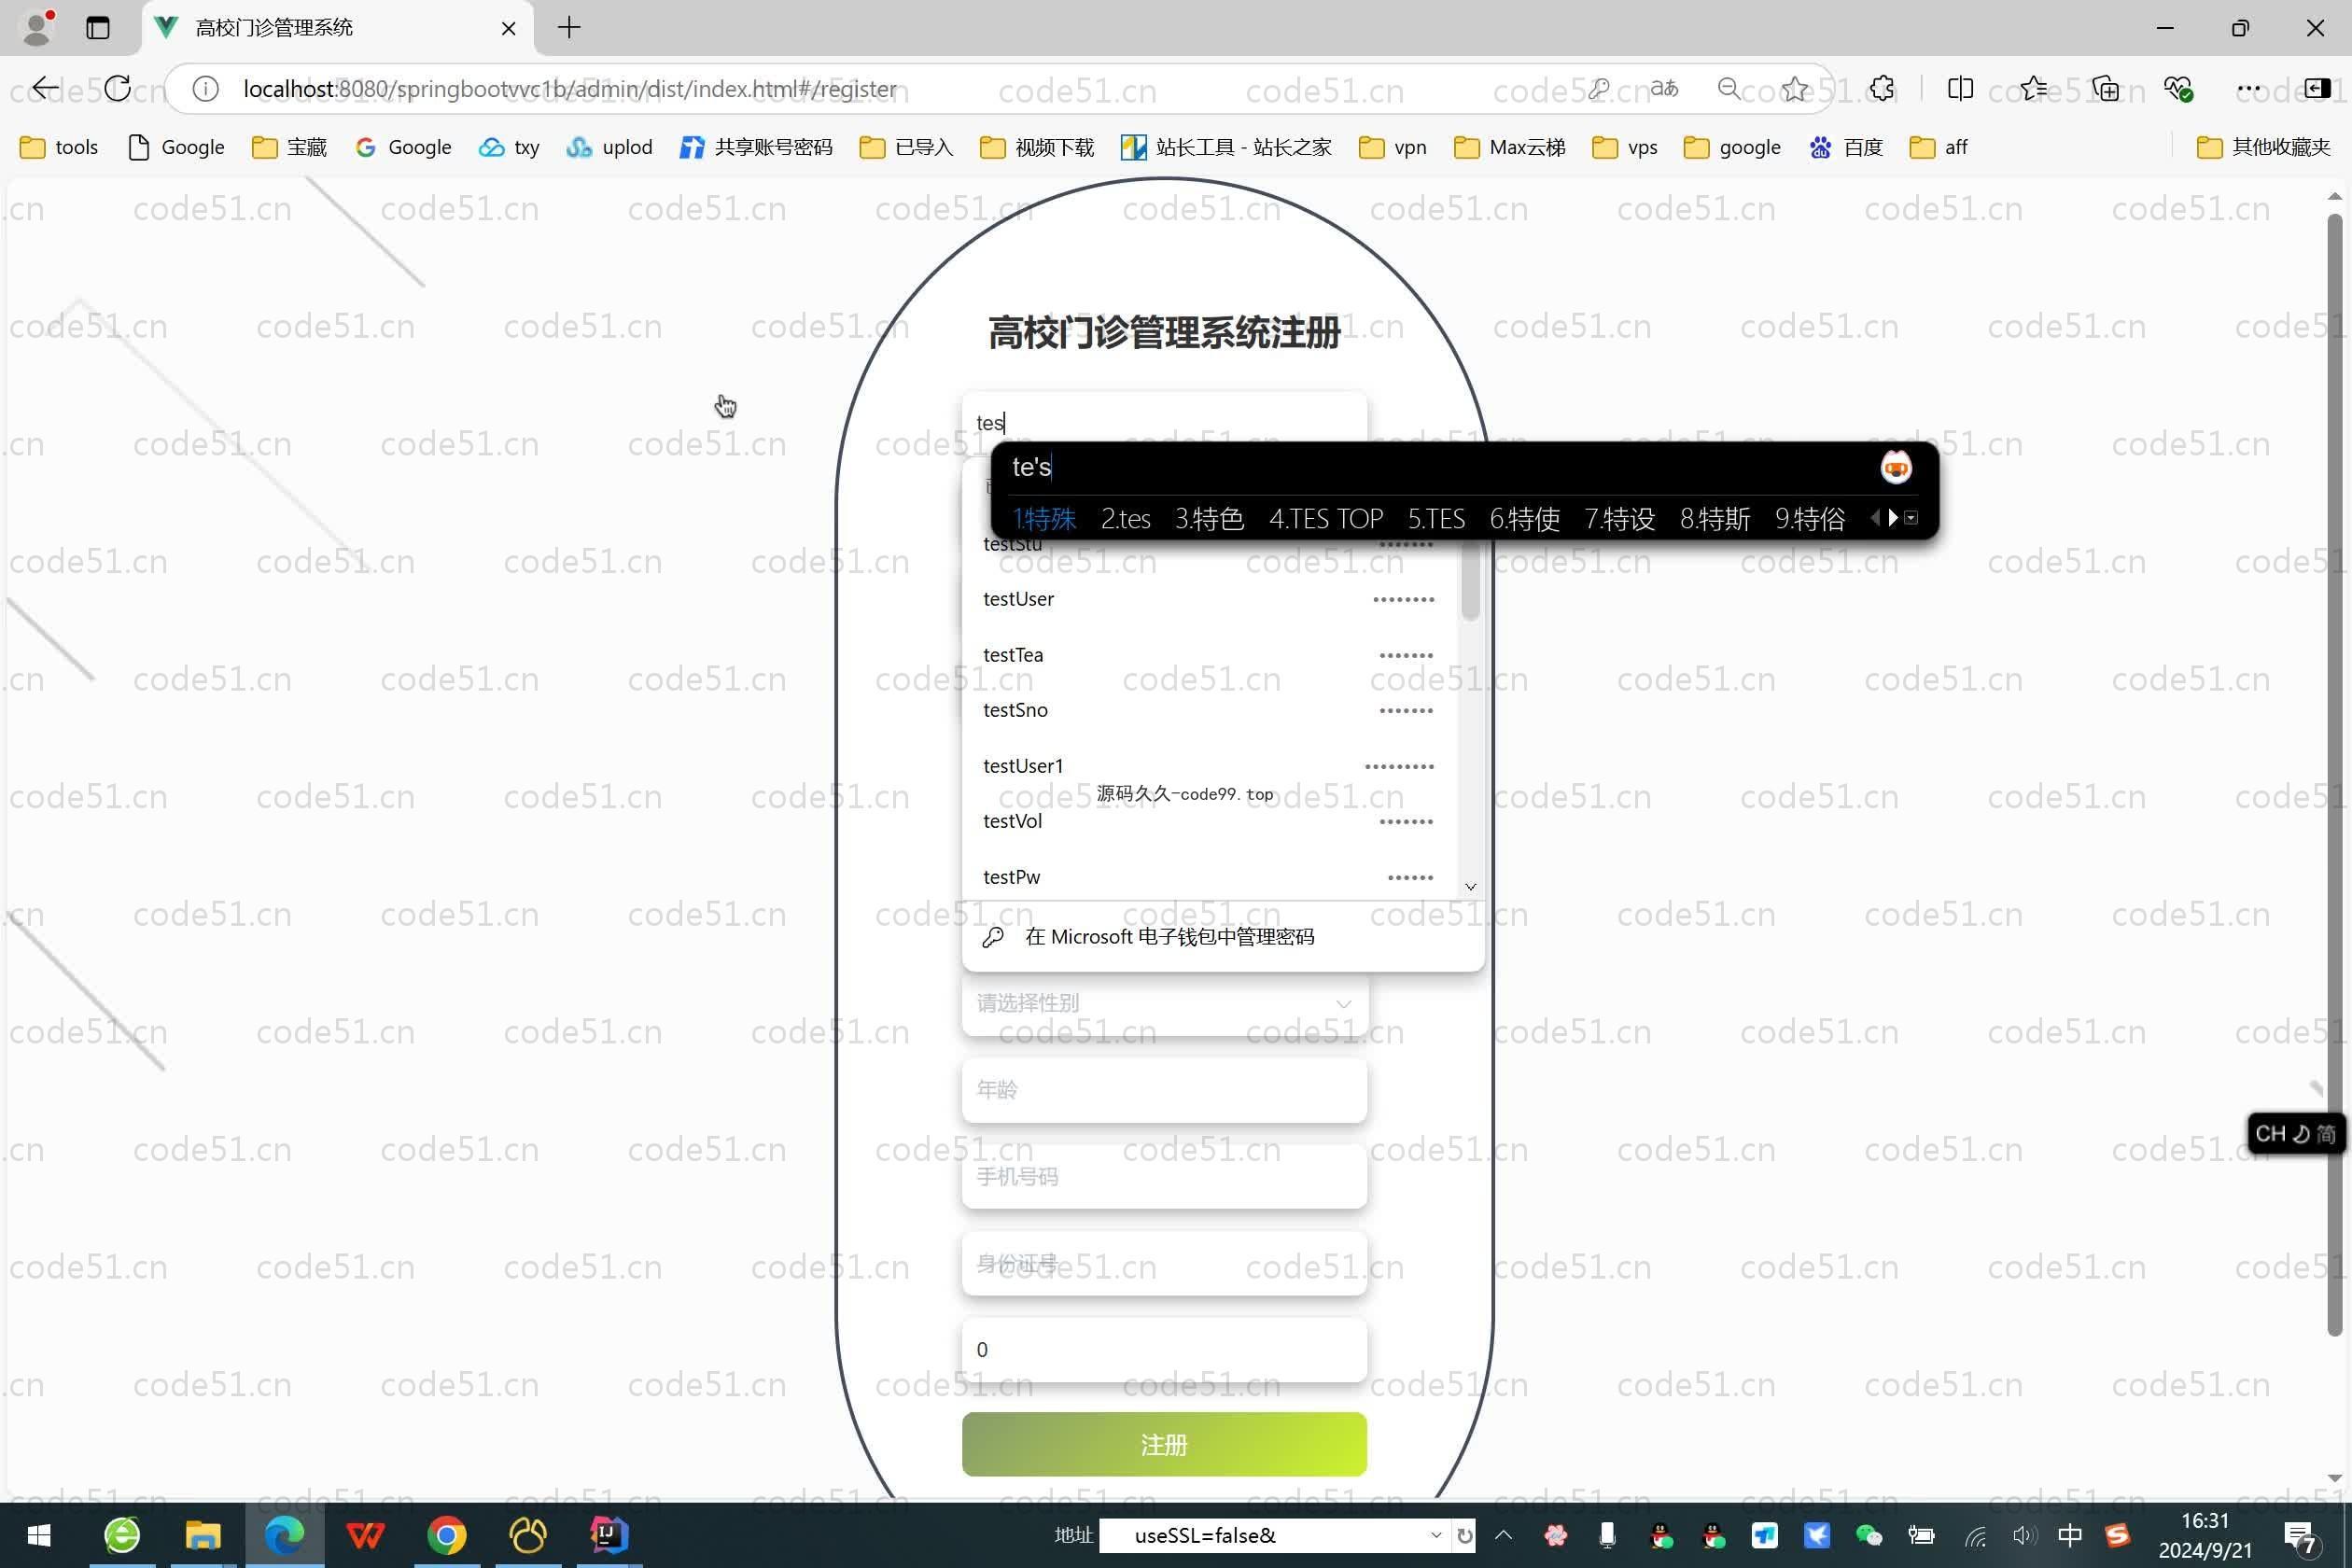Click the browser back arrow
Viewport: 2352px width, 1568px height.
tap(45, 89)
